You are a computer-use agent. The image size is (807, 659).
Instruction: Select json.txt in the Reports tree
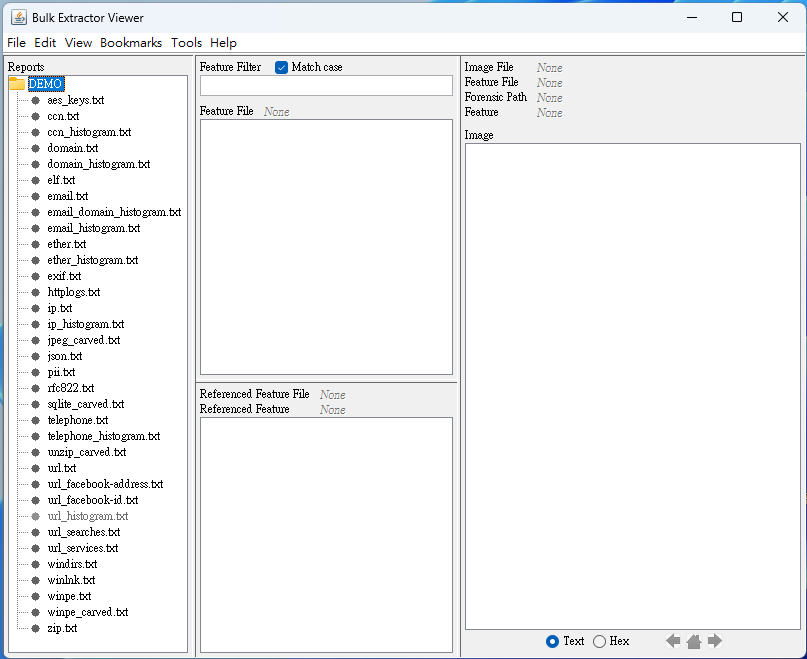[65, 356]
